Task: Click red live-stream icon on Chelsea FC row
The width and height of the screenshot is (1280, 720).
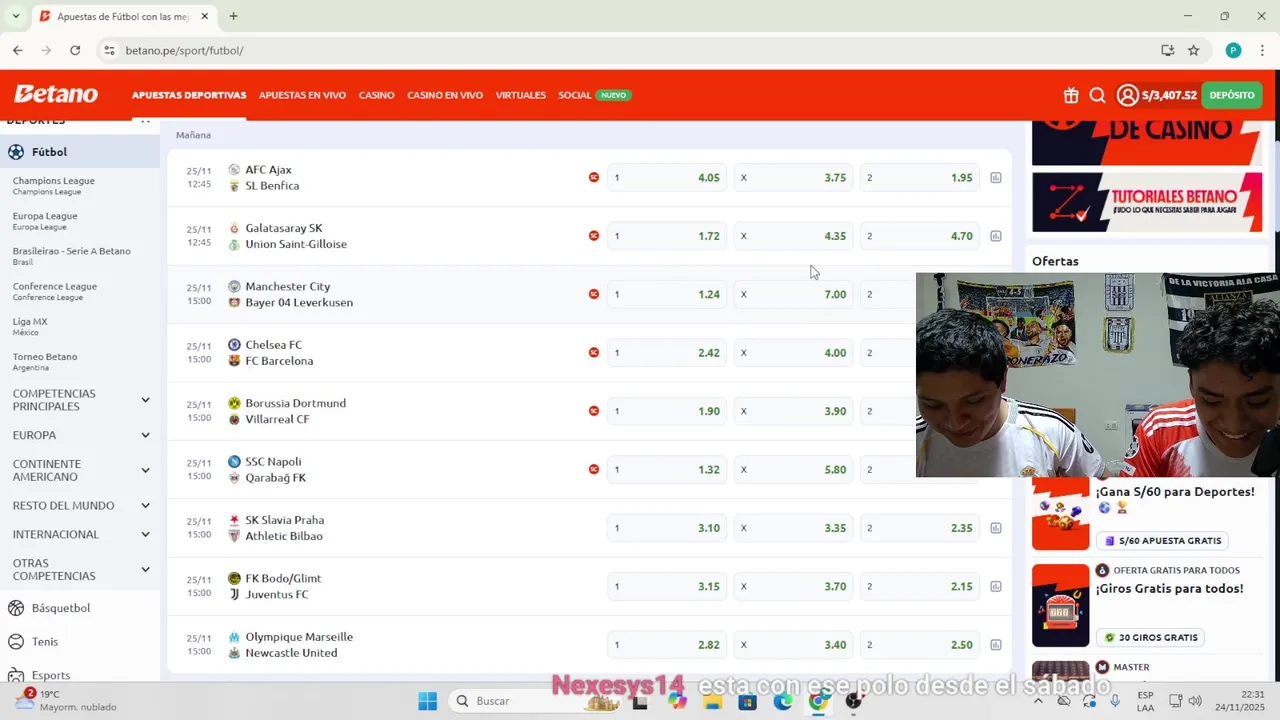Action: point(594,352)
